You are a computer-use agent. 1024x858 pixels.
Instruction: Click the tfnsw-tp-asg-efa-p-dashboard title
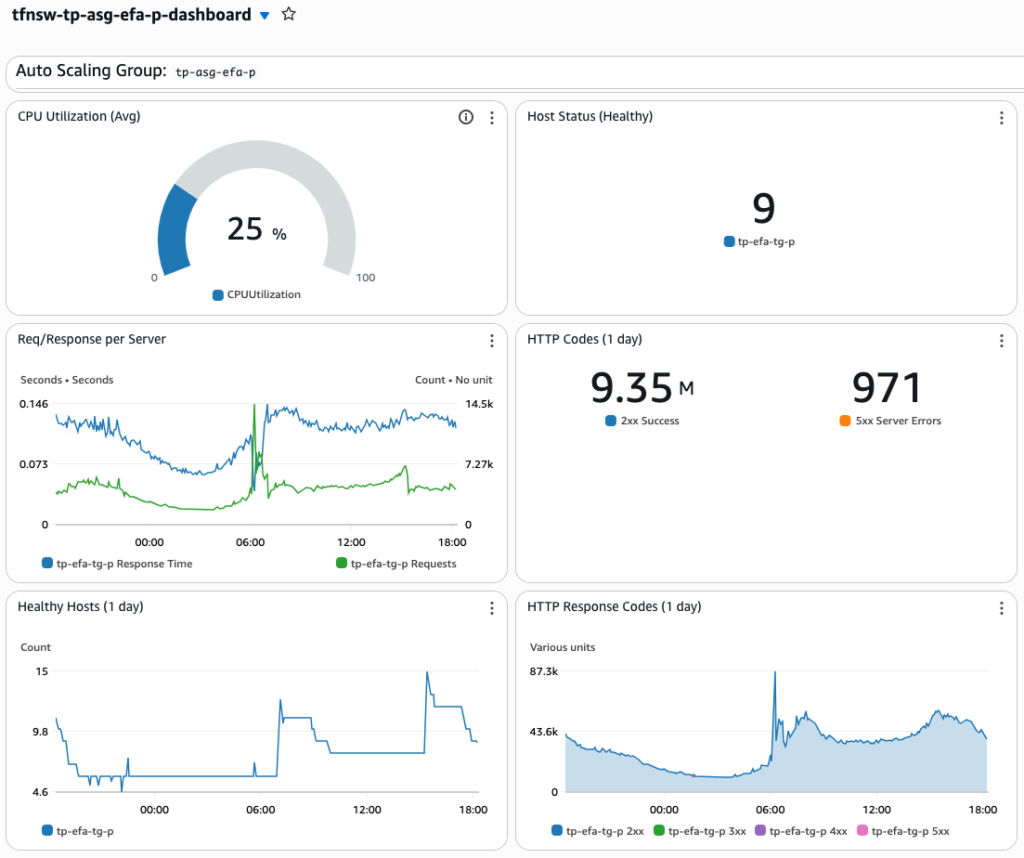click(131, 14)
